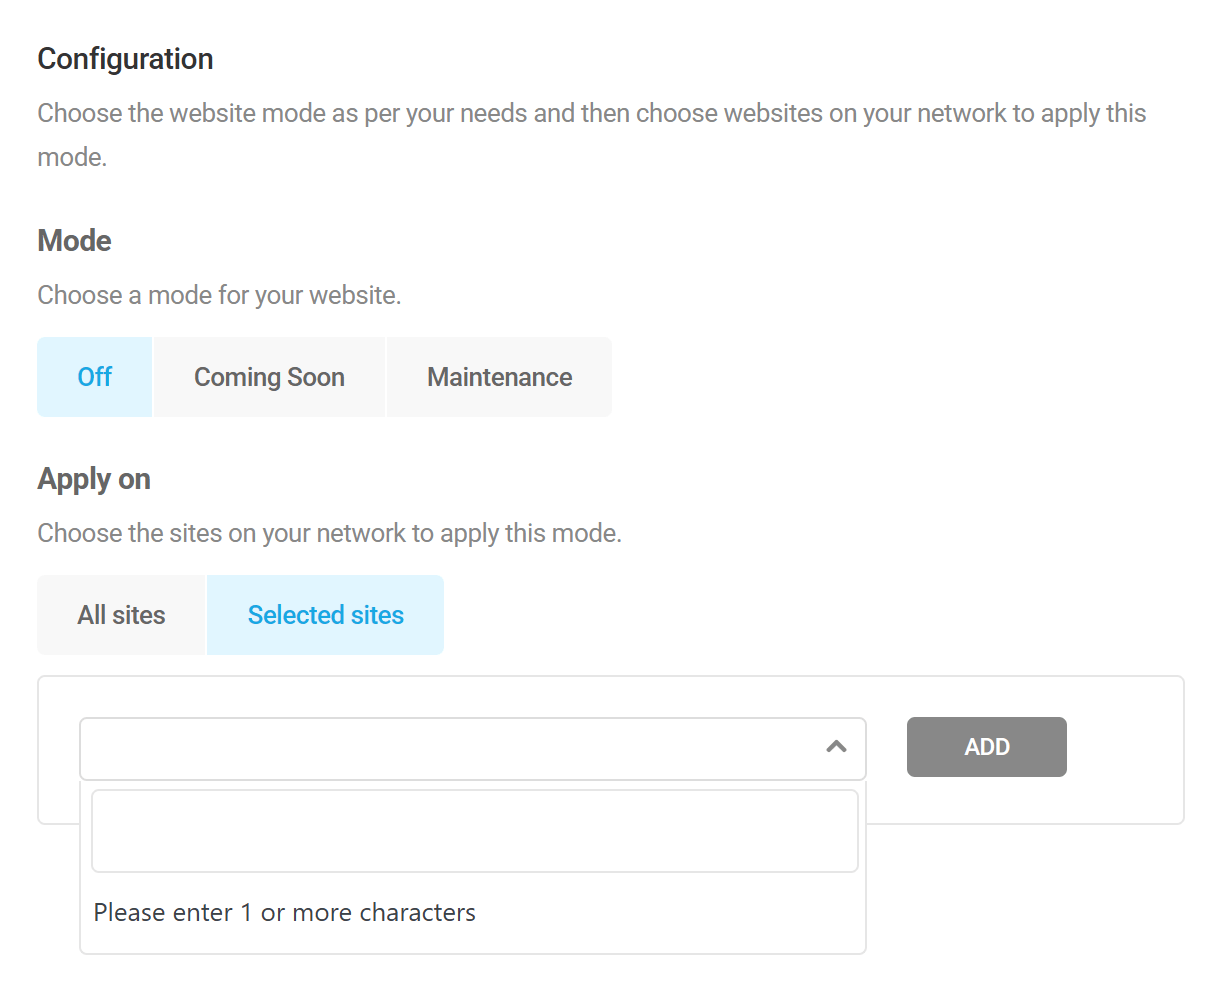This screenshot has height=1007, width=1220.
Task: Click the site picker input area
Action: (450, 747)
